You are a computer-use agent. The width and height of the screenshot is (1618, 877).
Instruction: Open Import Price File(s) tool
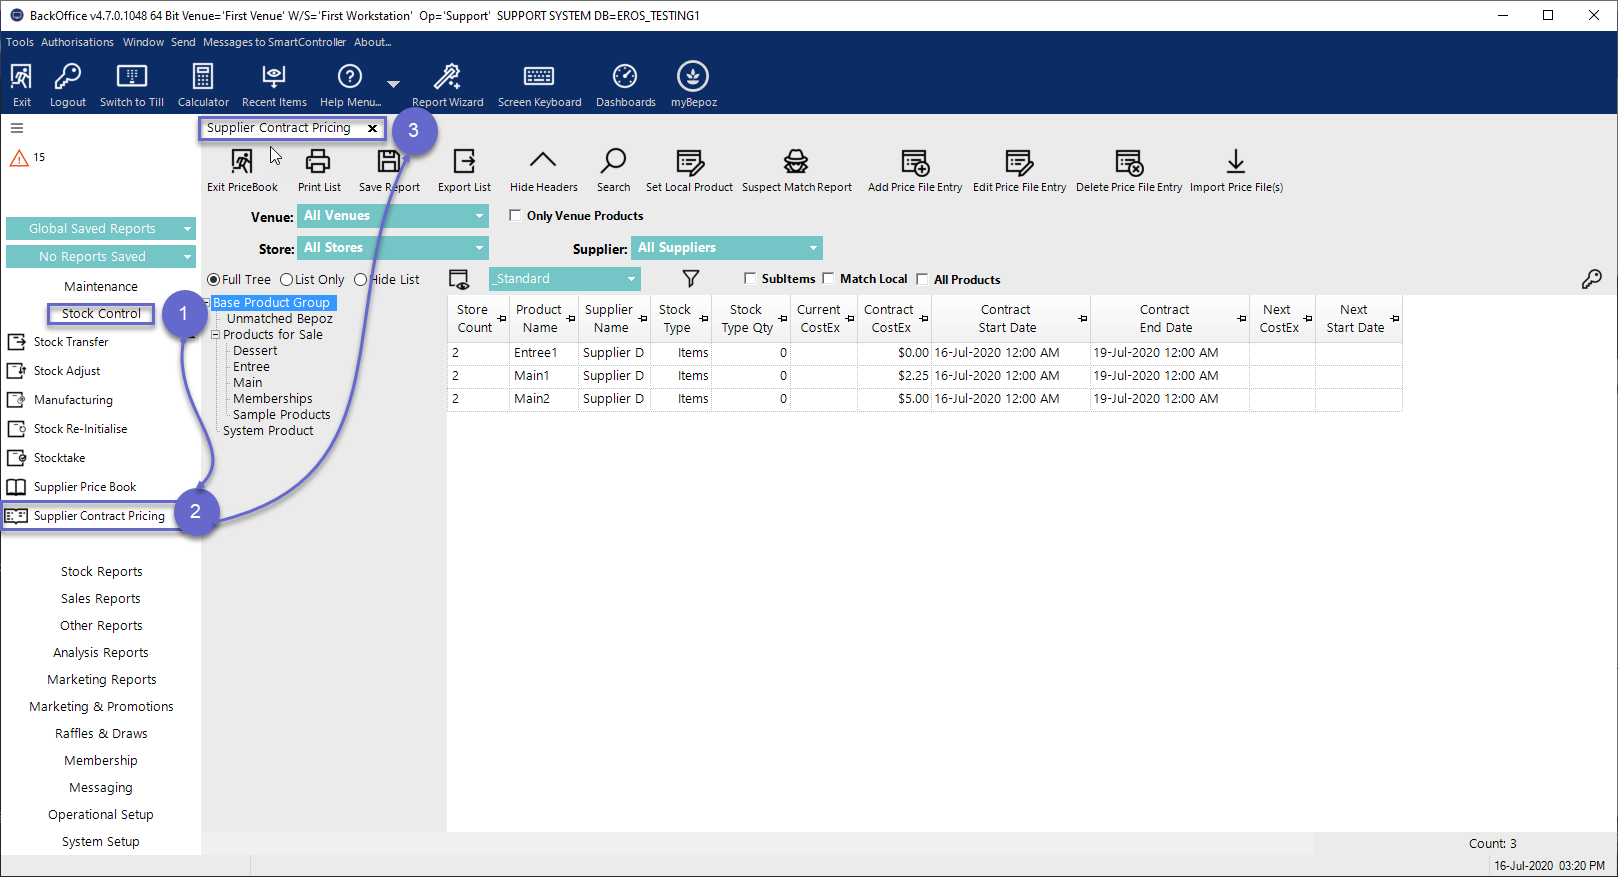(x=1235, y=163)
